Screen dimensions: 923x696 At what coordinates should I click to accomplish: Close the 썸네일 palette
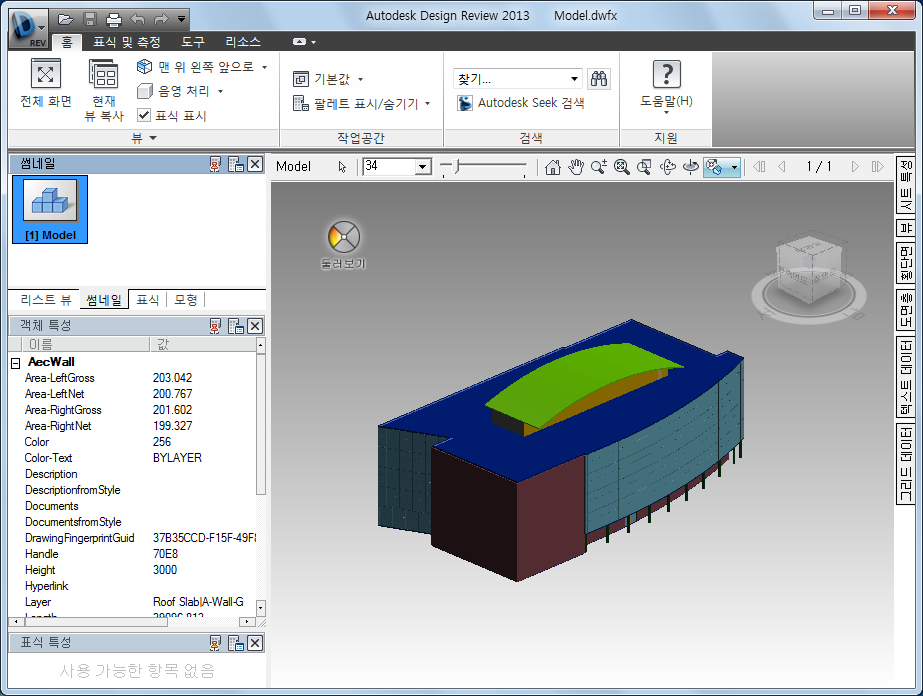click(x=255, y=164)
